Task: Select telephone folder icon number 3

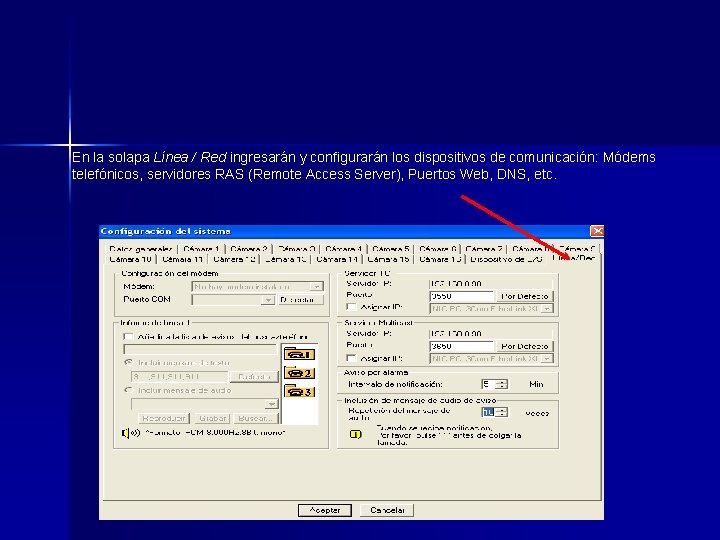Action: 299,391
